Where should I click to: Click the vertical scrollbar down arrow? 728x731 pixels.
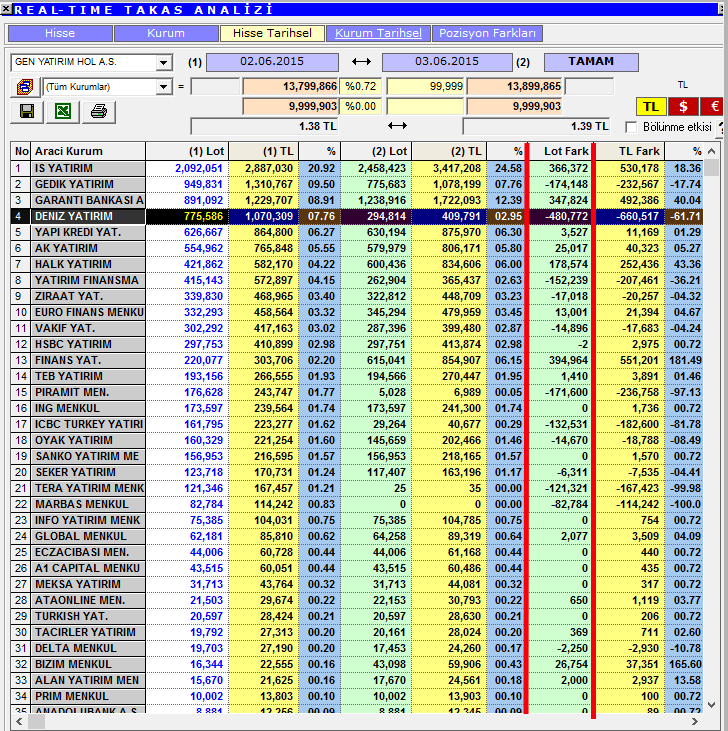pyautogui.click(x=711, y=705)
